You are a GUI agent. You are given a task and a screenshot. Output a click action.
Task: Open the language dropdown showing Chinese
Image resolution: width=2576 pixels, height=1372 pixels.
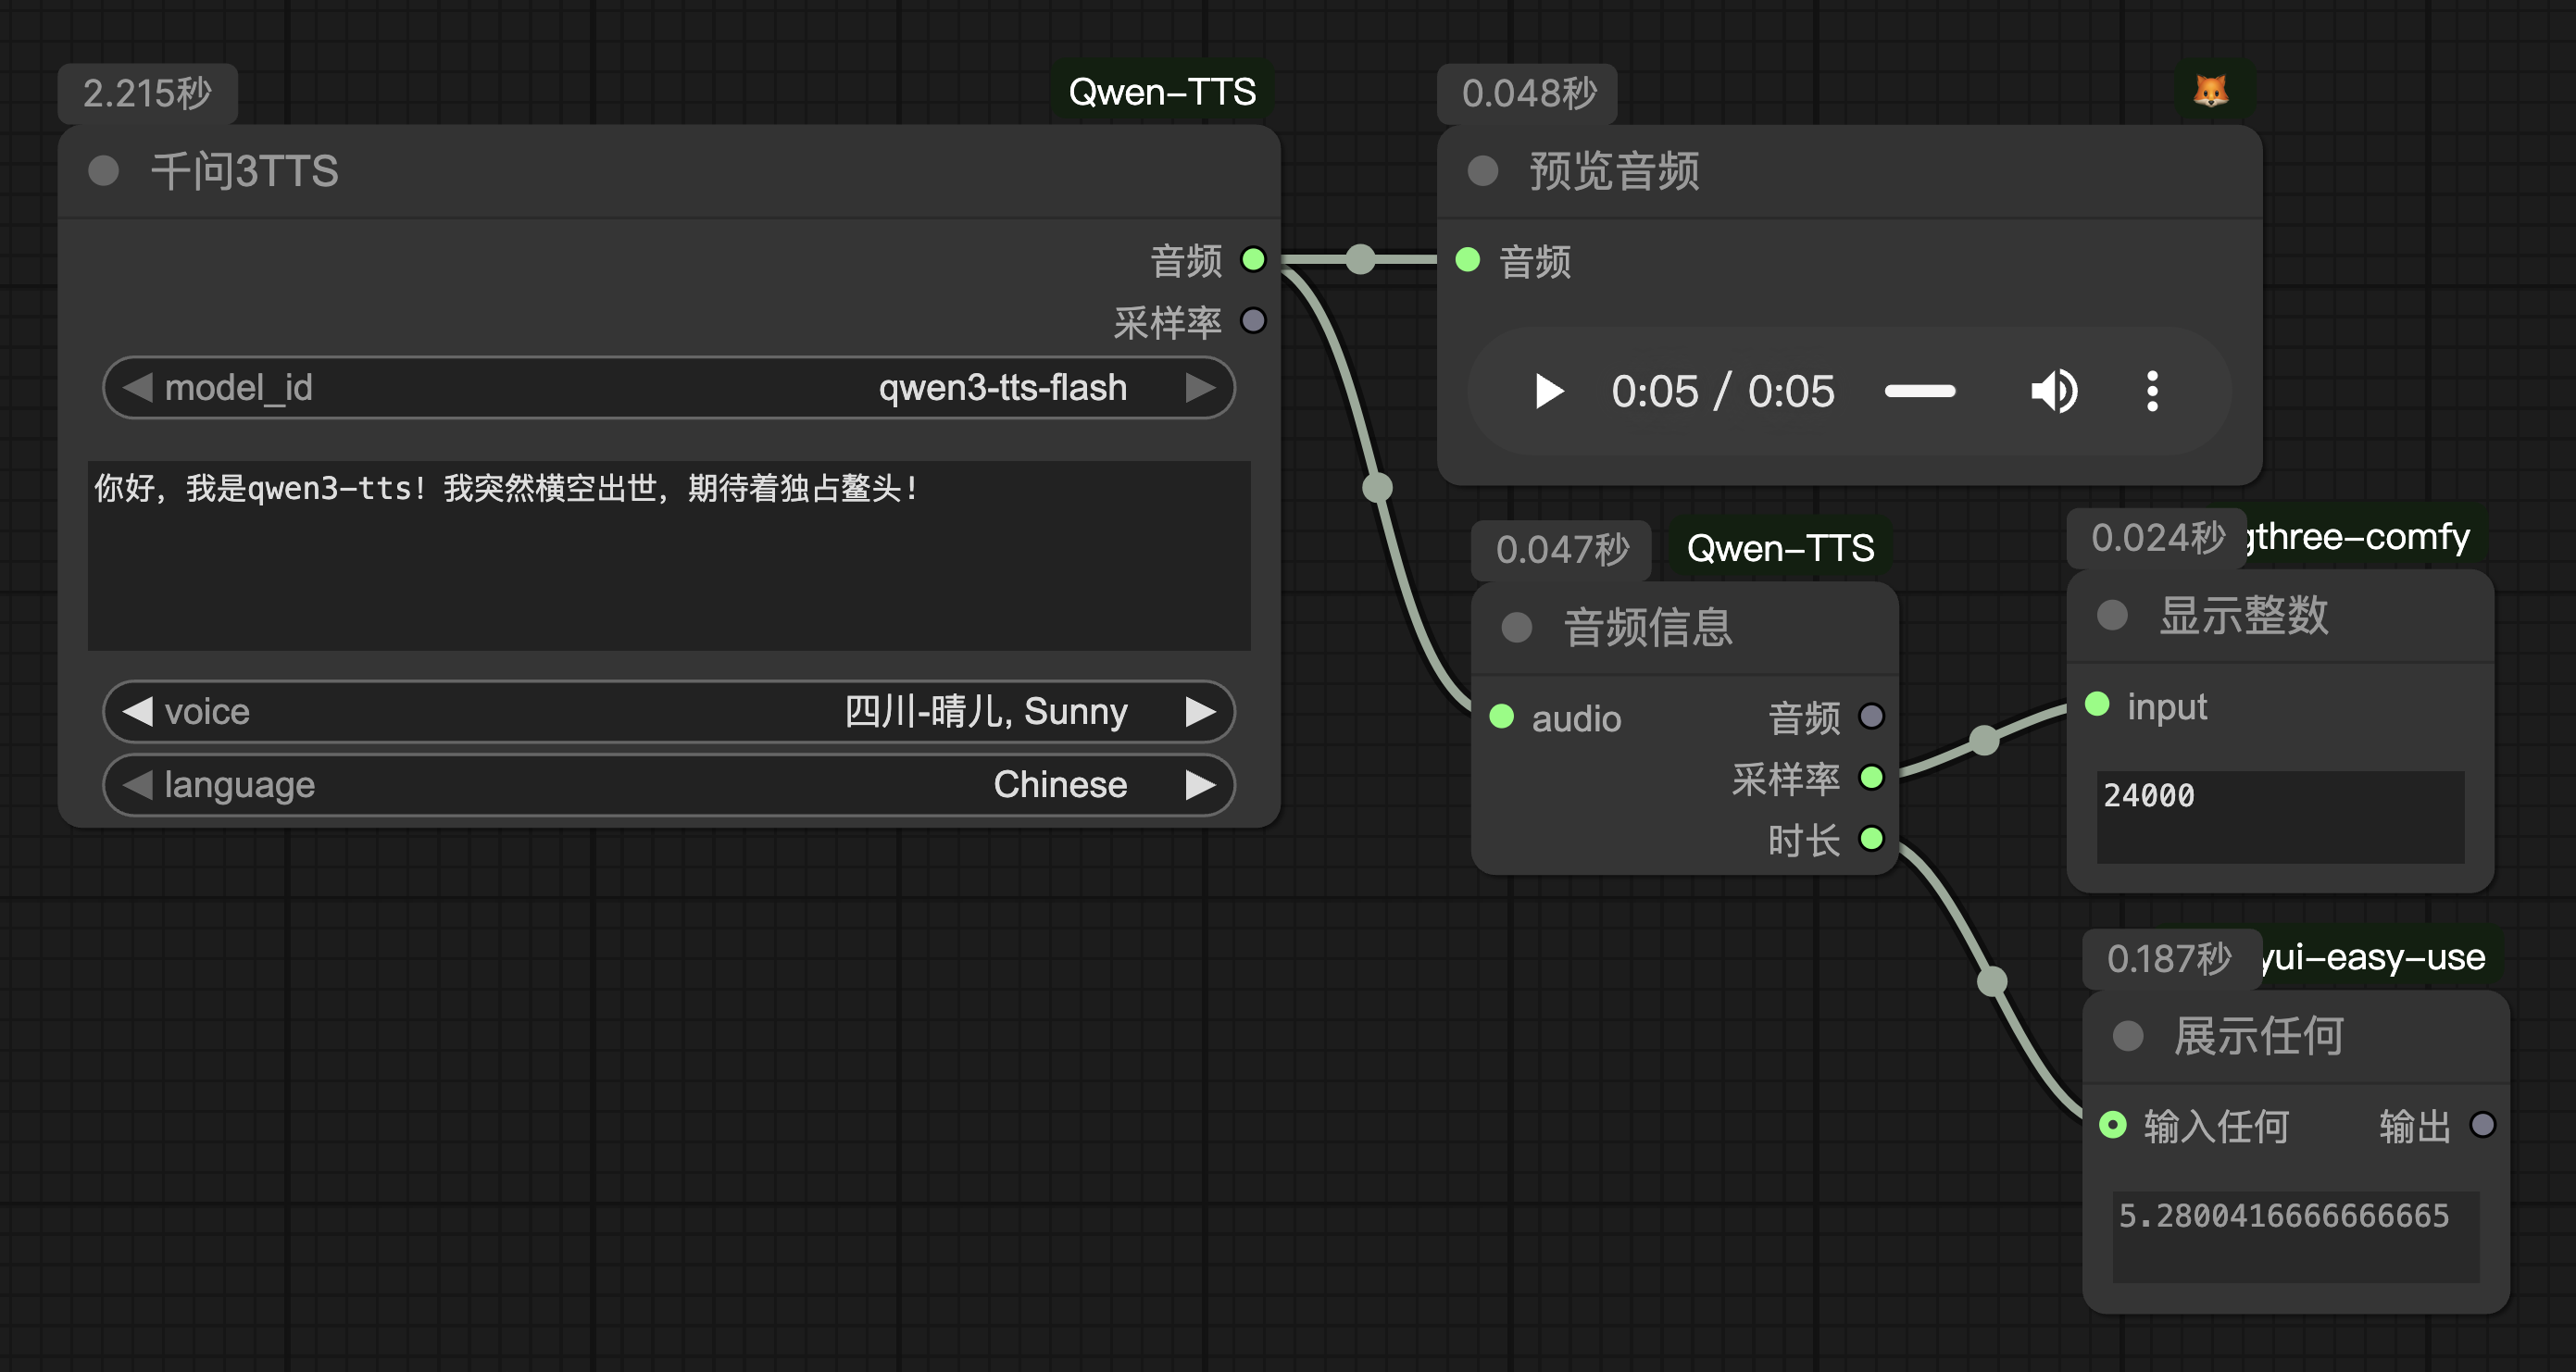669,785
